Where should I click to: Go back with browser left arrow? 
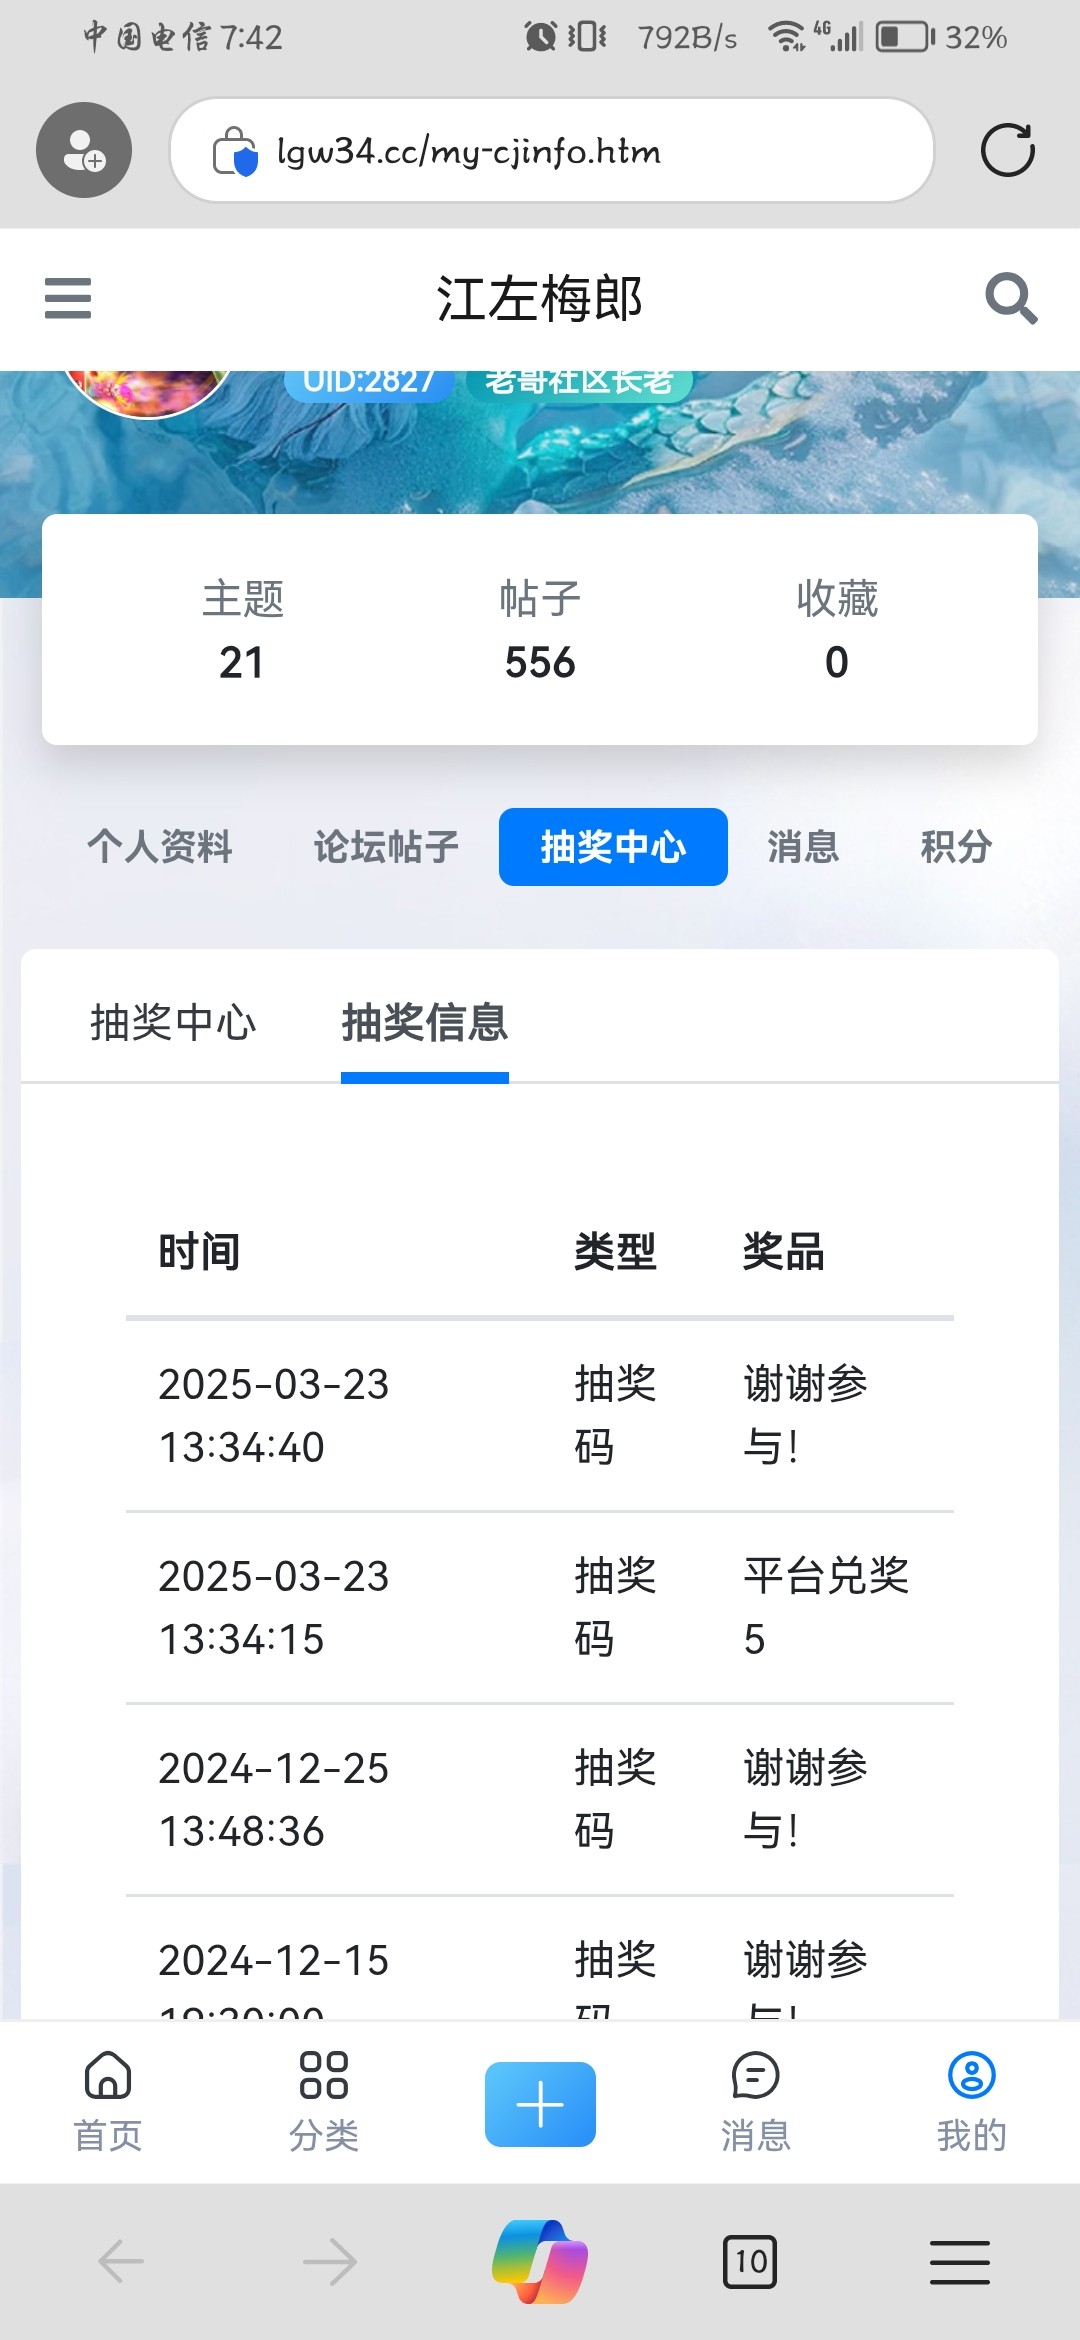121,2262
